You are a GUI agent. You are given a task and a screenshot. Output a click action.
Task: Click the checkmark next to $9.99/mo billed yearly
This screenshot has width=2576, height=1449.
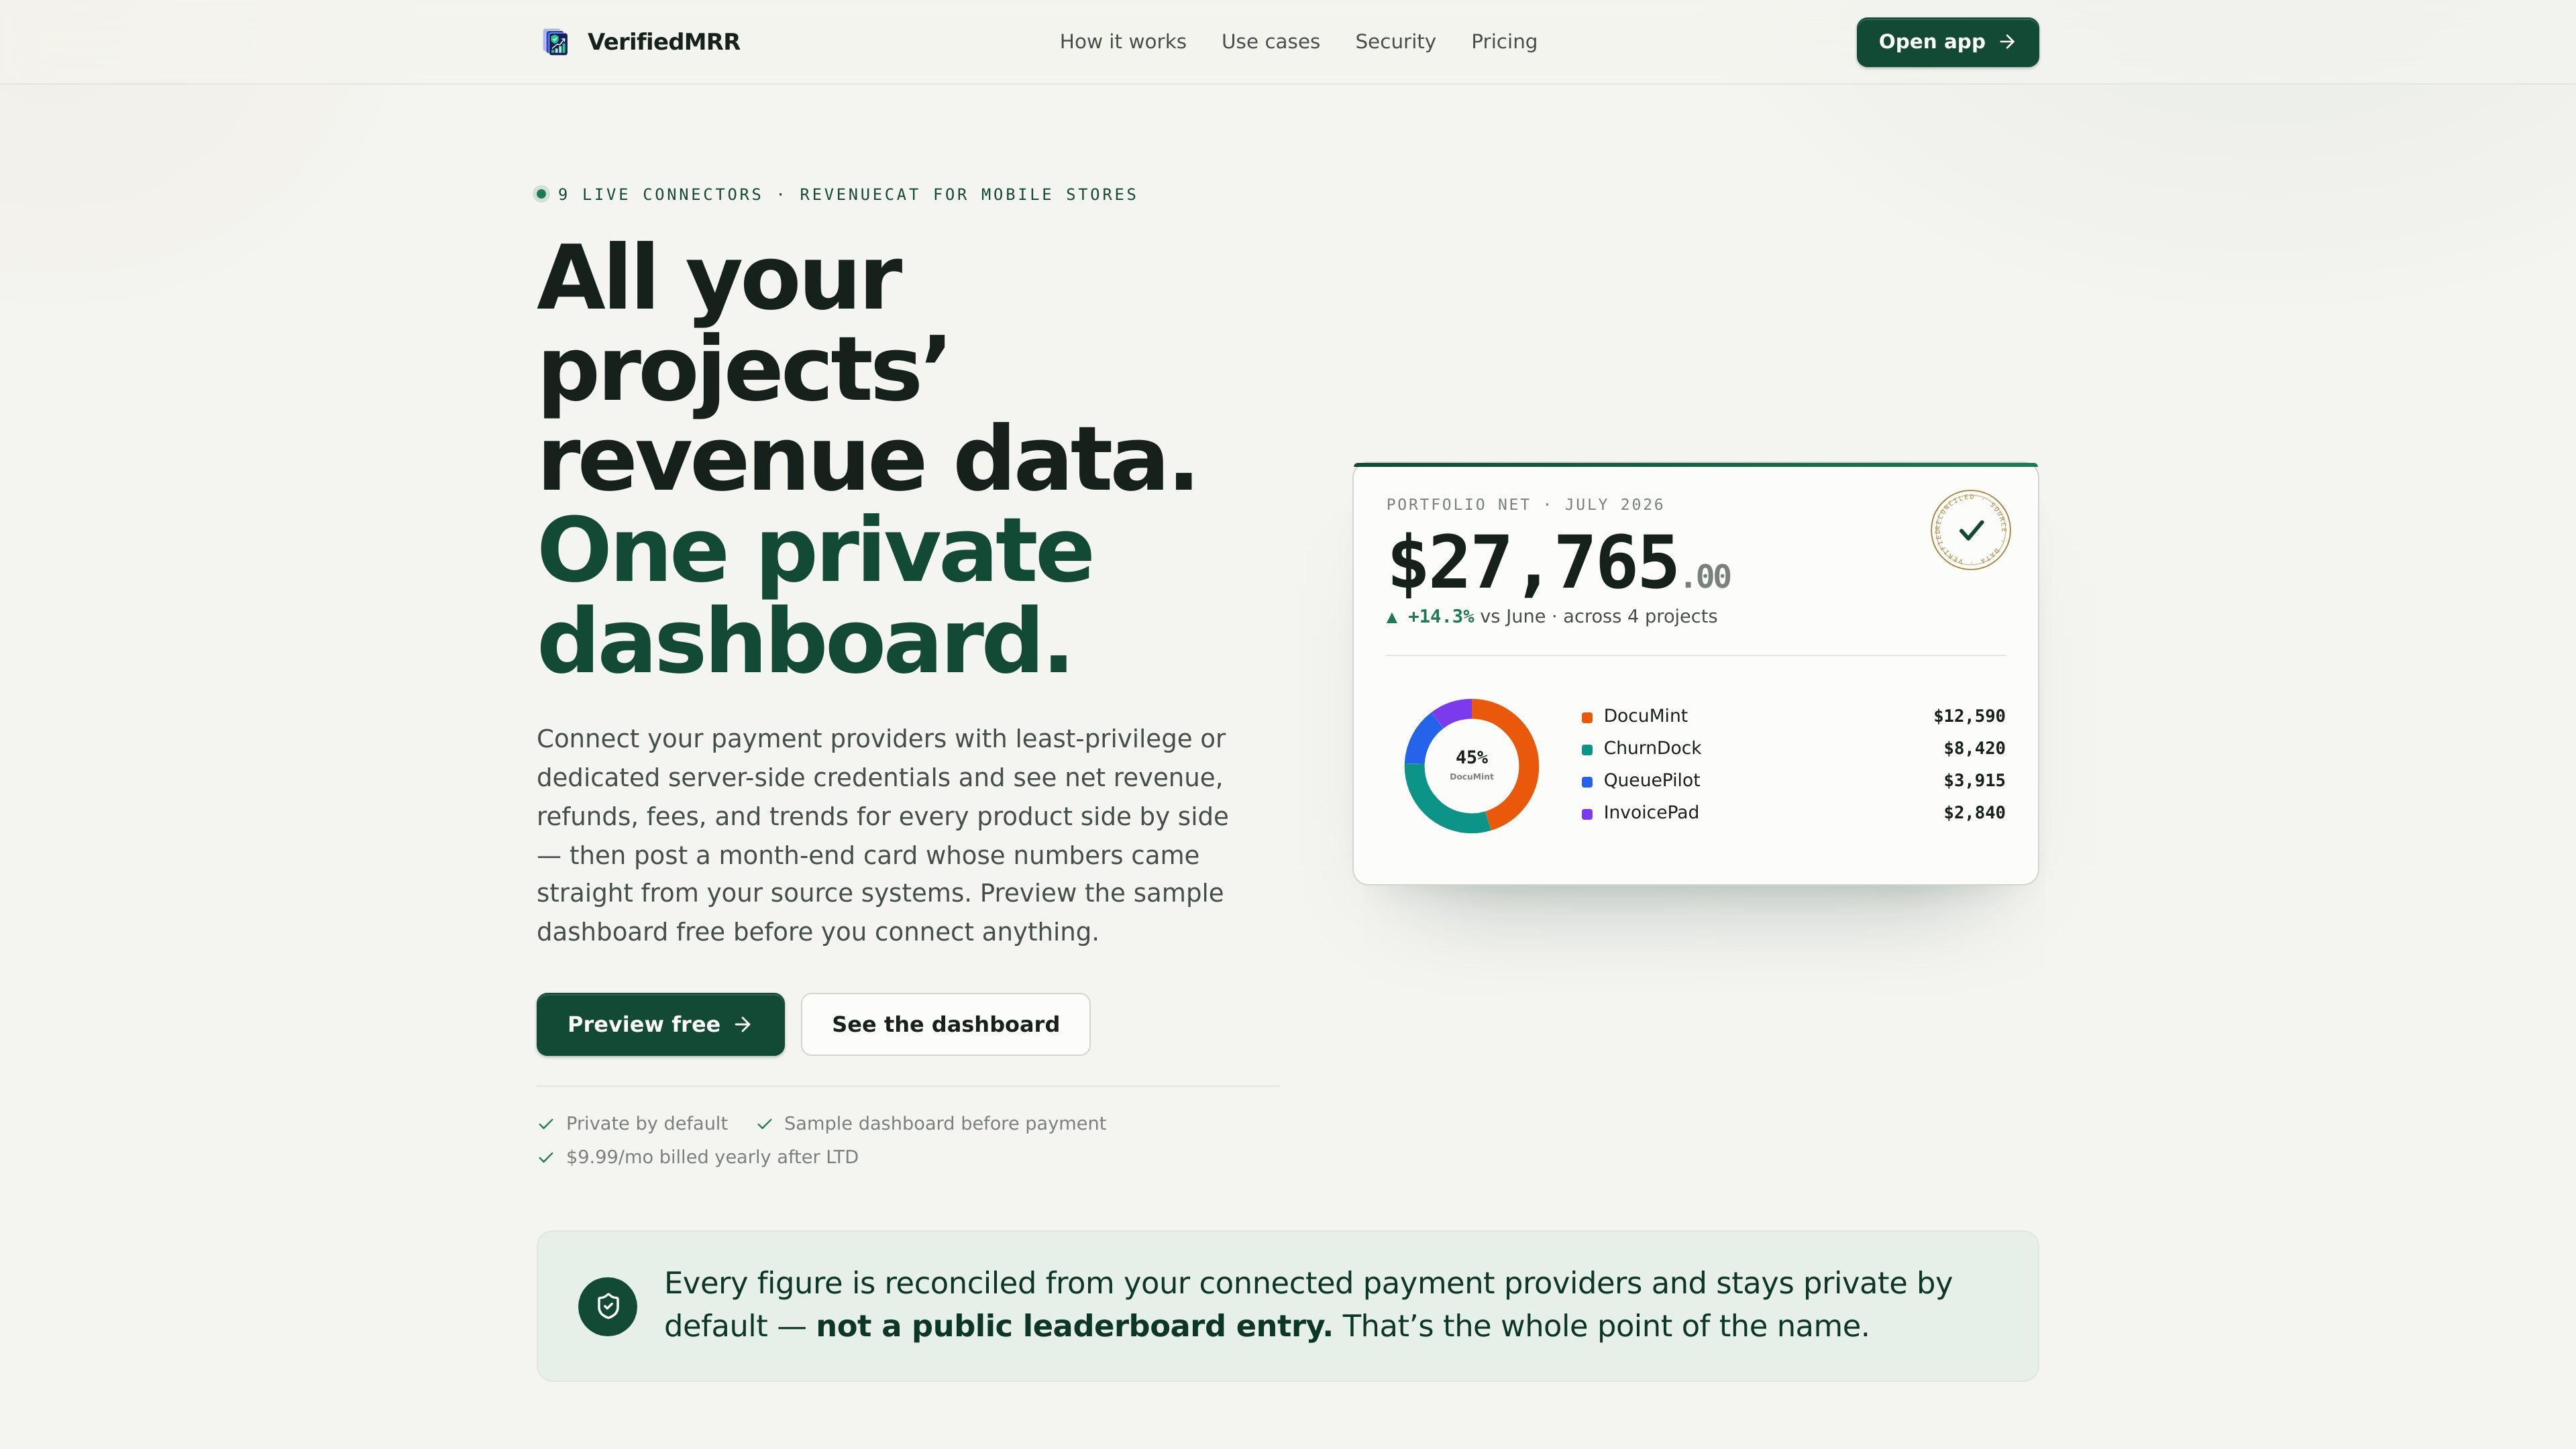tap(546, 1157)
